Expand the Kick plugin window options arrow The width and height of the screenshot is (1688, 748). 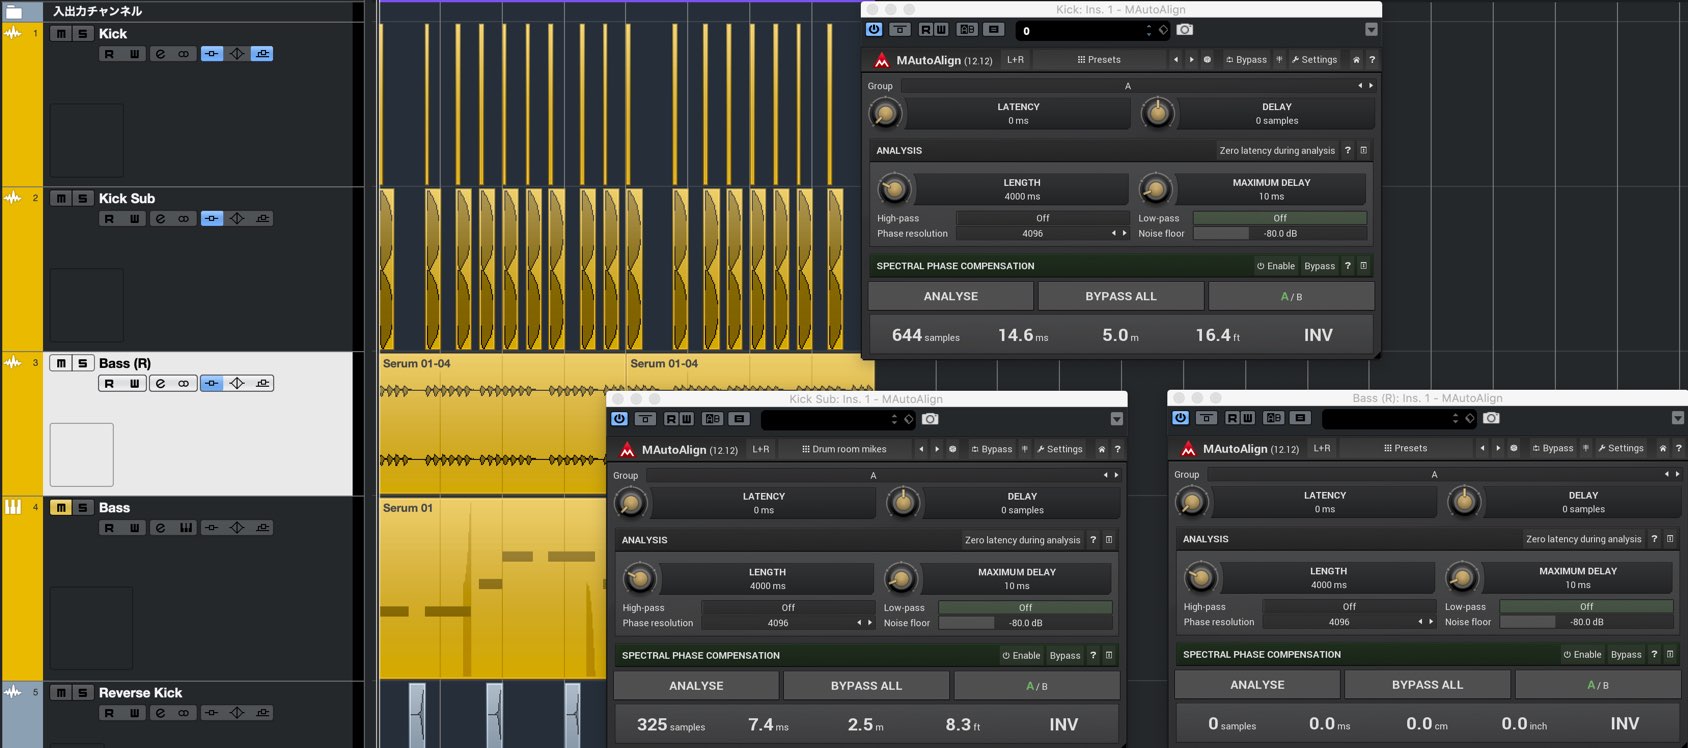point(1371,30)
